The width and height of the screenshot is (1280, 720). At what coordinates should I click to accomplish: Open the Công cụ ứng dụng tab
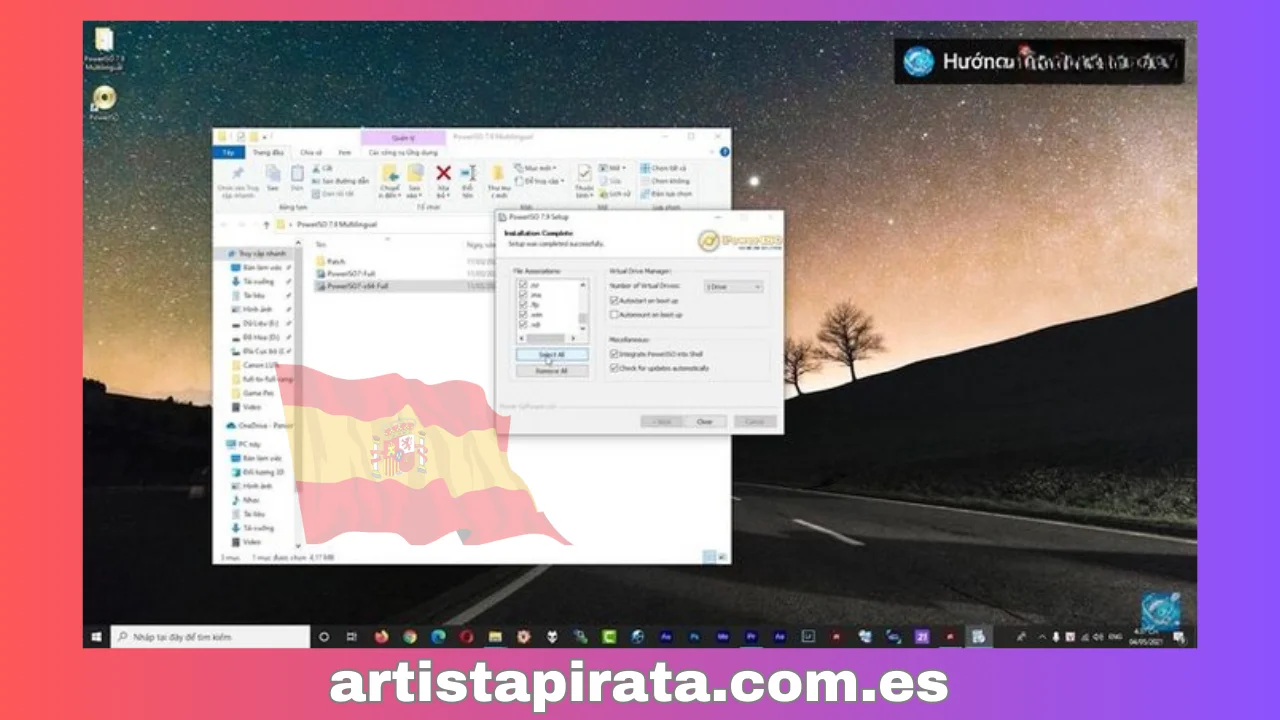403,152
